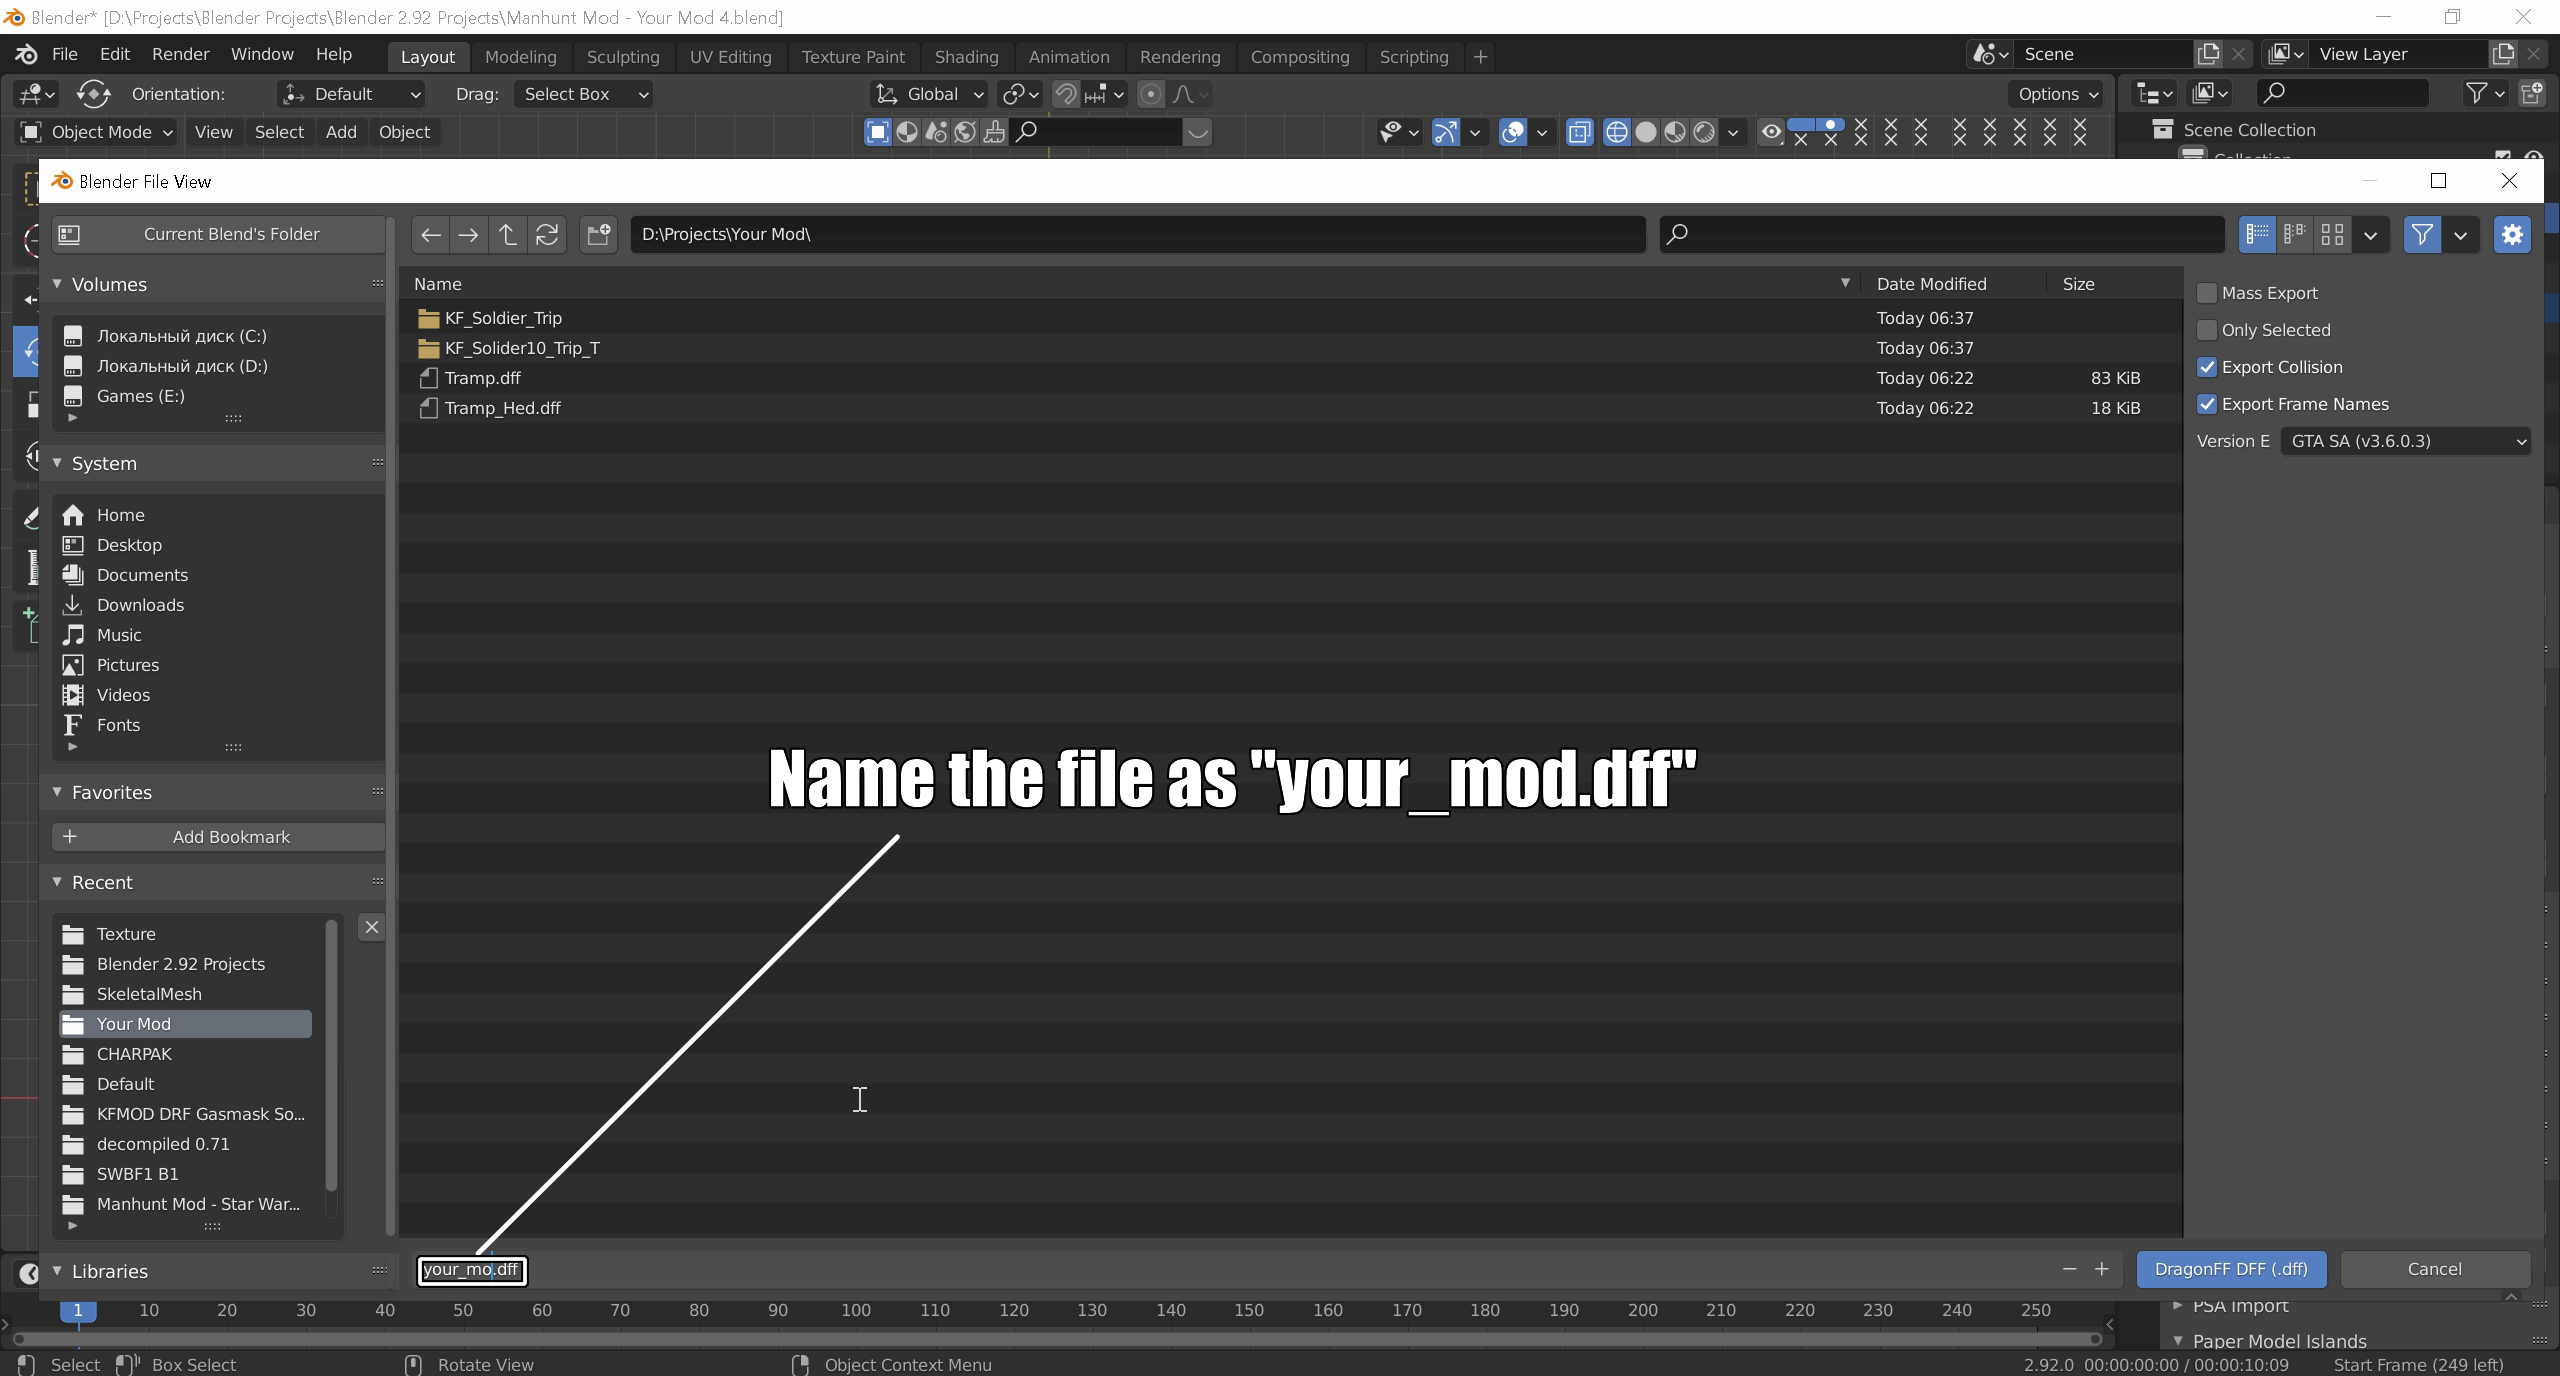The image size is (2560, 1376).
Task: Click the recent folders list scrollbar
Action: pos(331,1055)
